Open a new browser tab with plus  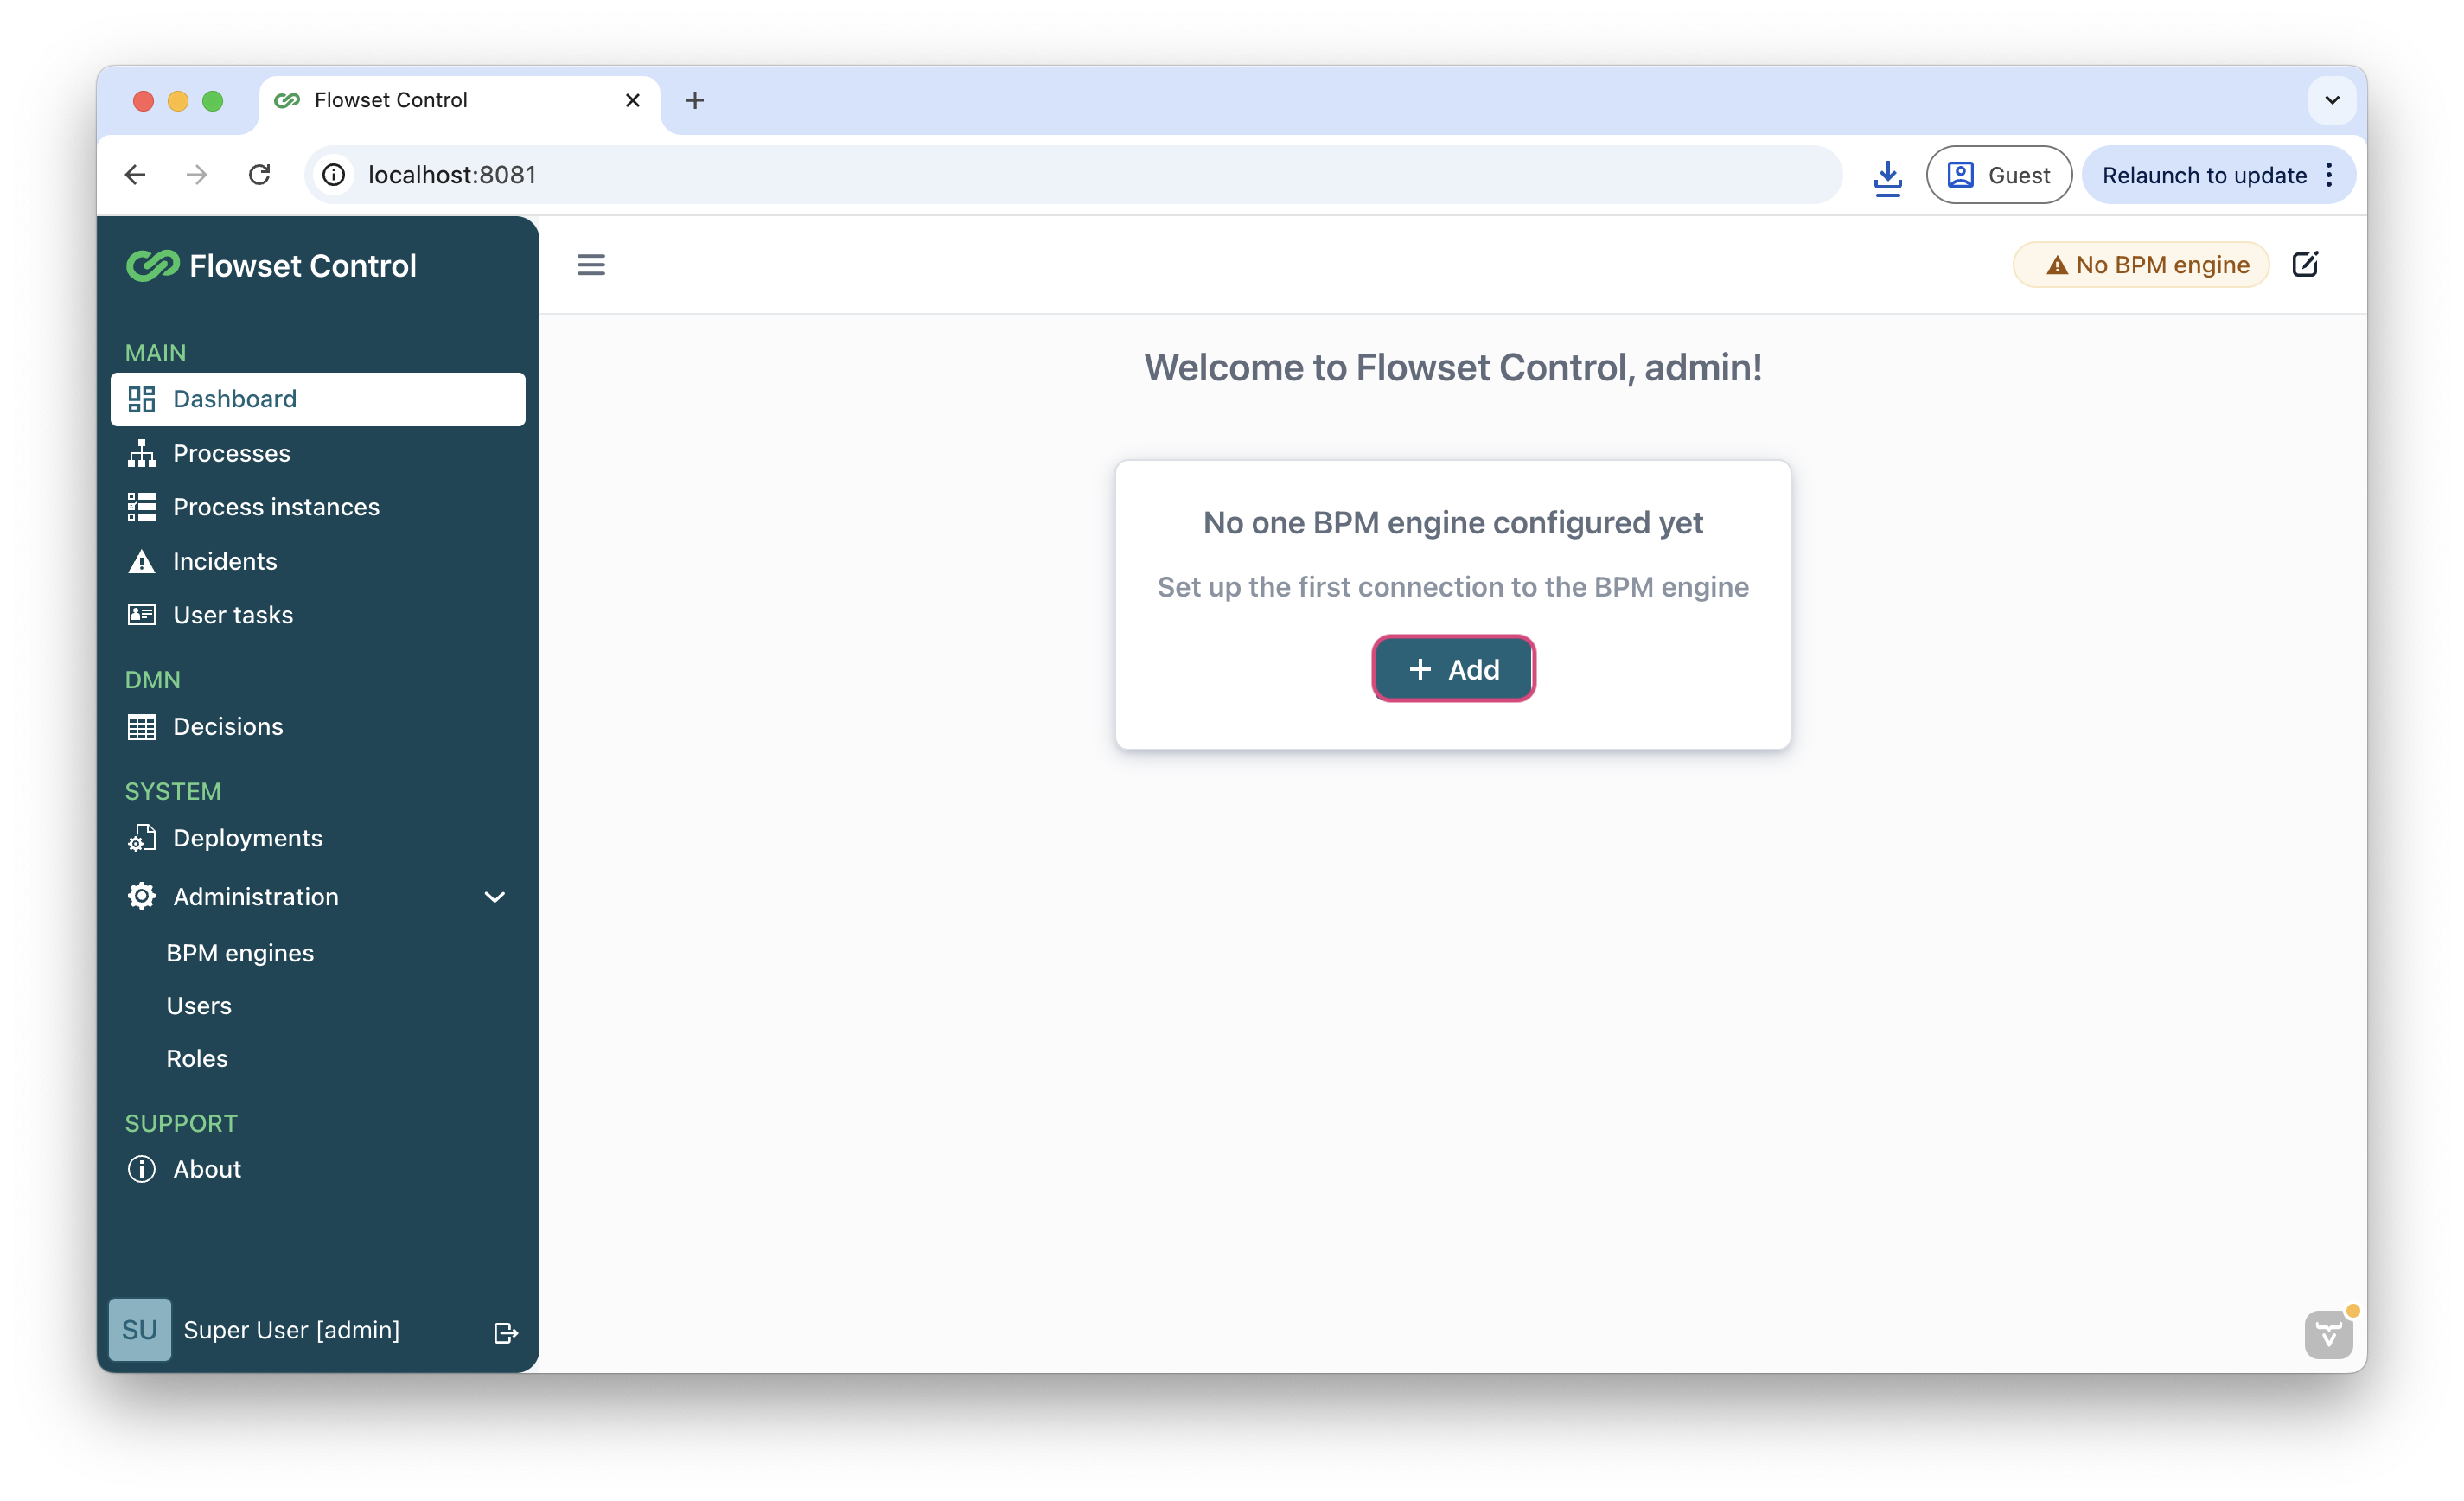[x=694, y=100]
